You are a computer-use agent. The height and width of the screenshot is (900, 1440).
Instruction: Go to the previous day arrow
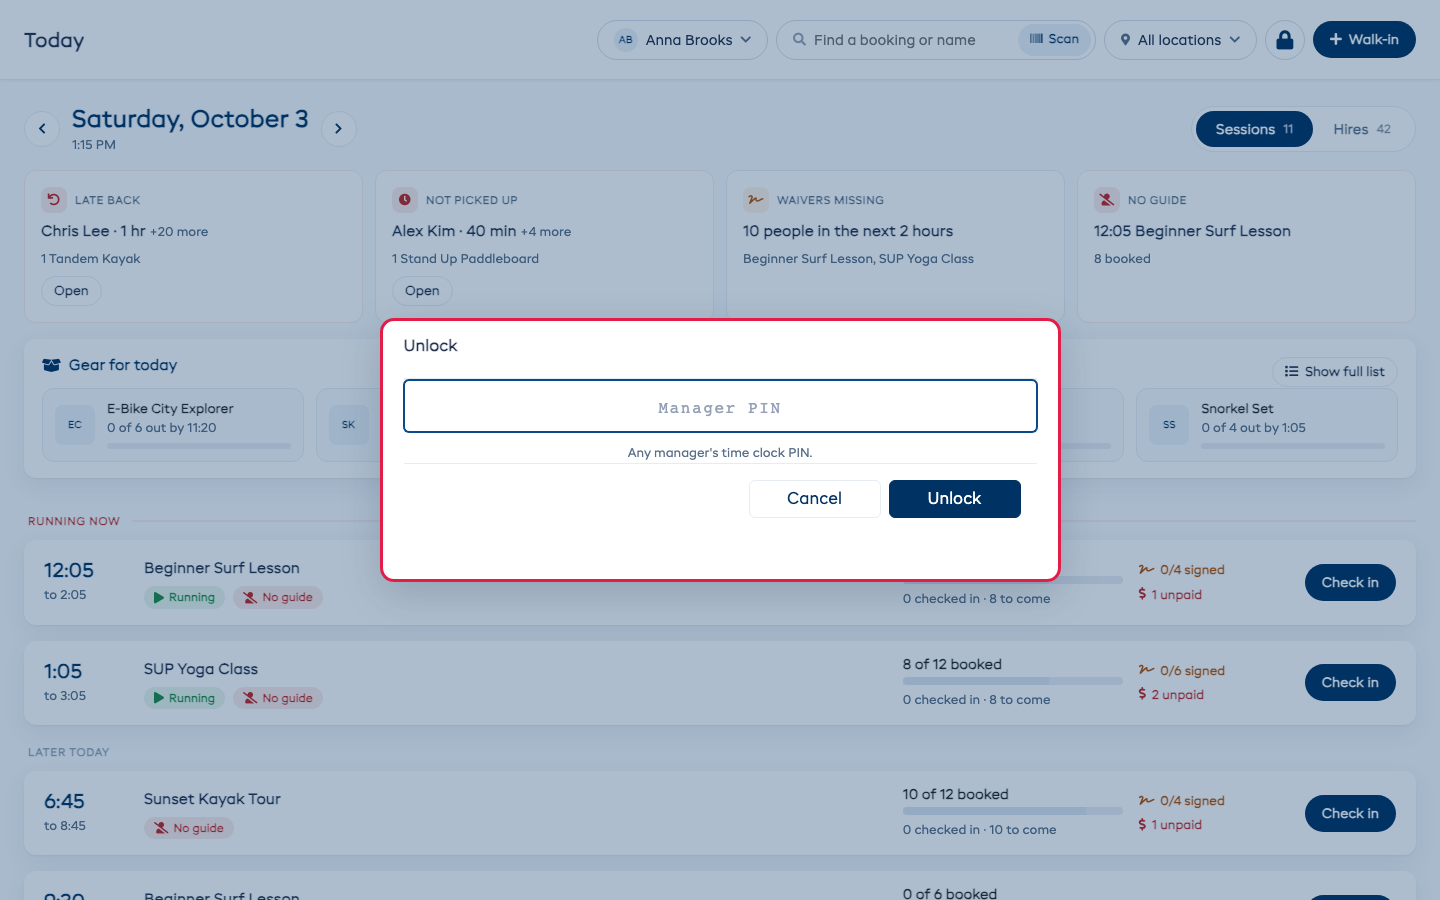[x=42, y=128]
